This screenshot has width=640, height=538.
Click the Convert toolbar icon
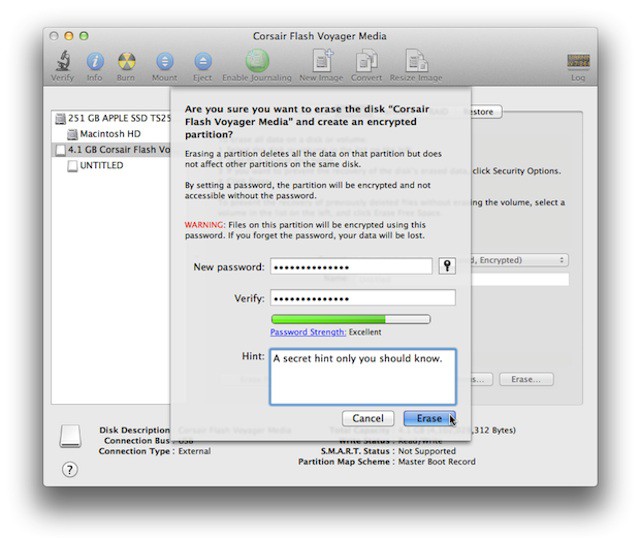click(365, 61)
